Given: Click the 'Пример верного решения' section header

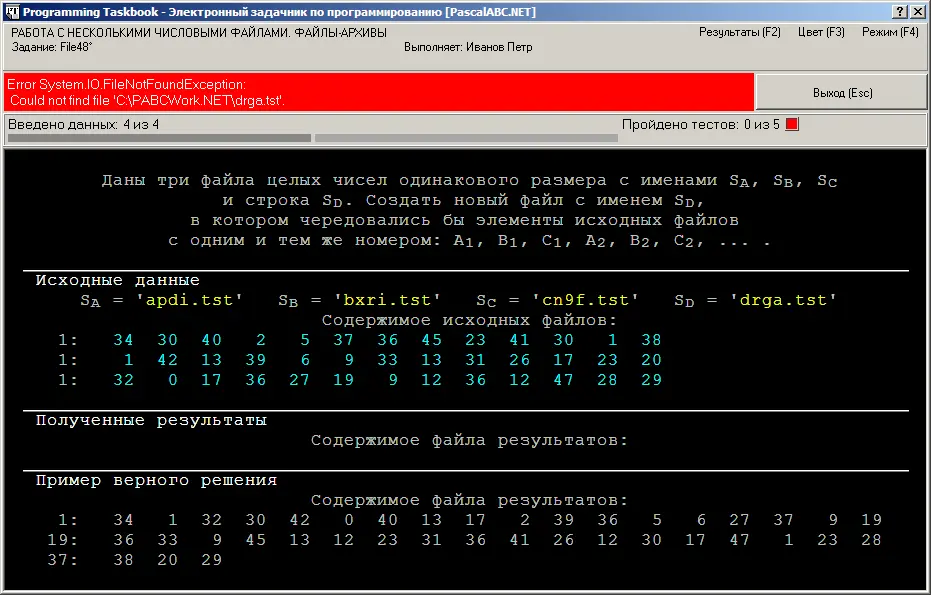Looking at the screenshot, I should tap(156, 481).
